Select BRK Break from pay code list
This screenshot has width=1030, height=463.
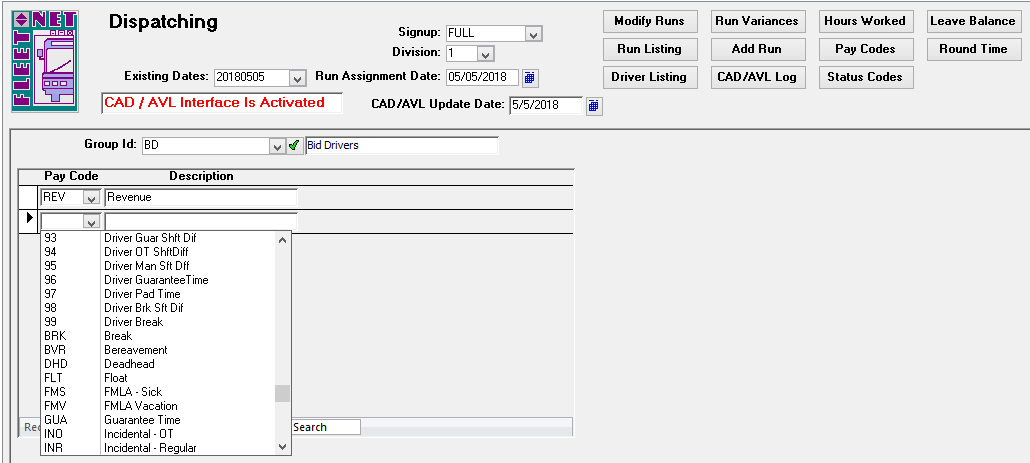pos(118,336)
